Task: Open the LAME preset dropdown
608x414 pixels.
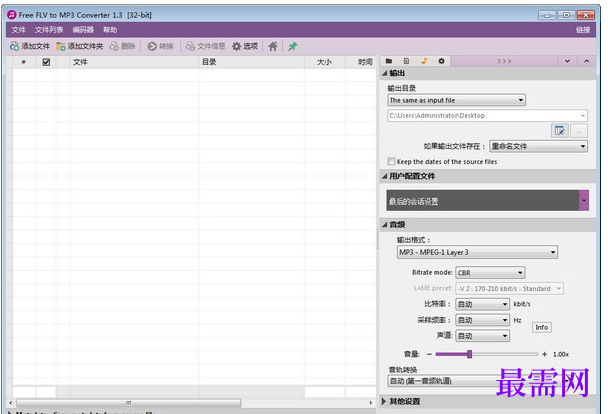Action: click(510, 288)
